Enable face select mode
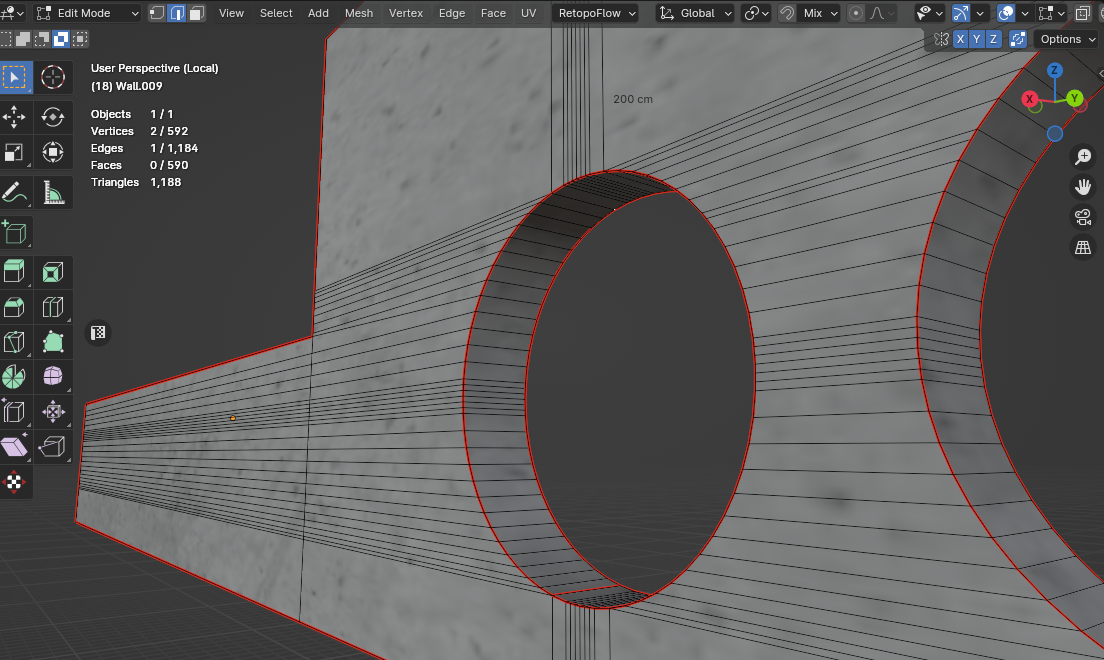 coord(196,13)
